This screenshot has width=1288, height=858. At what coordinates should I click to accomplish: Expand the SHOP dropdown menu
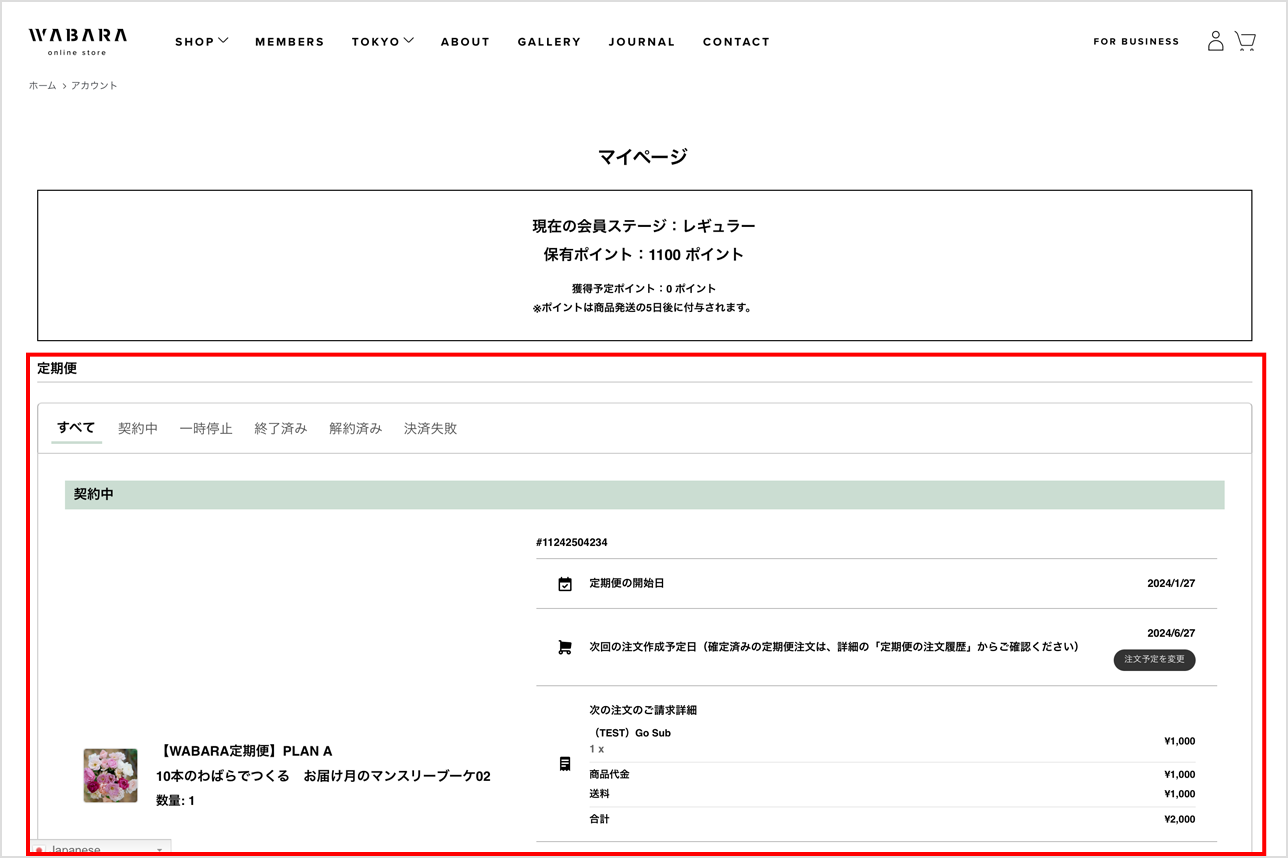pos(201,42)
